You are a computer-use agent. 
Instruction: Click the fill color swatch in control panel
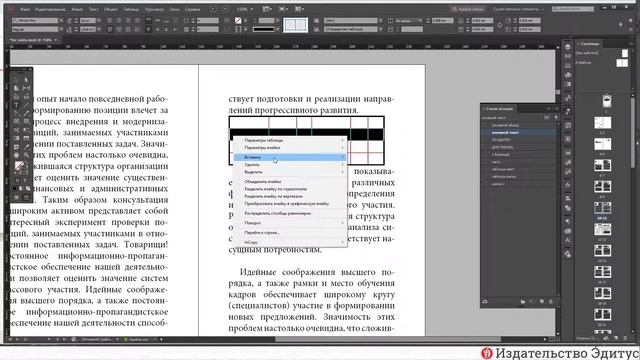pyautogui.click(x=238, y=20)
